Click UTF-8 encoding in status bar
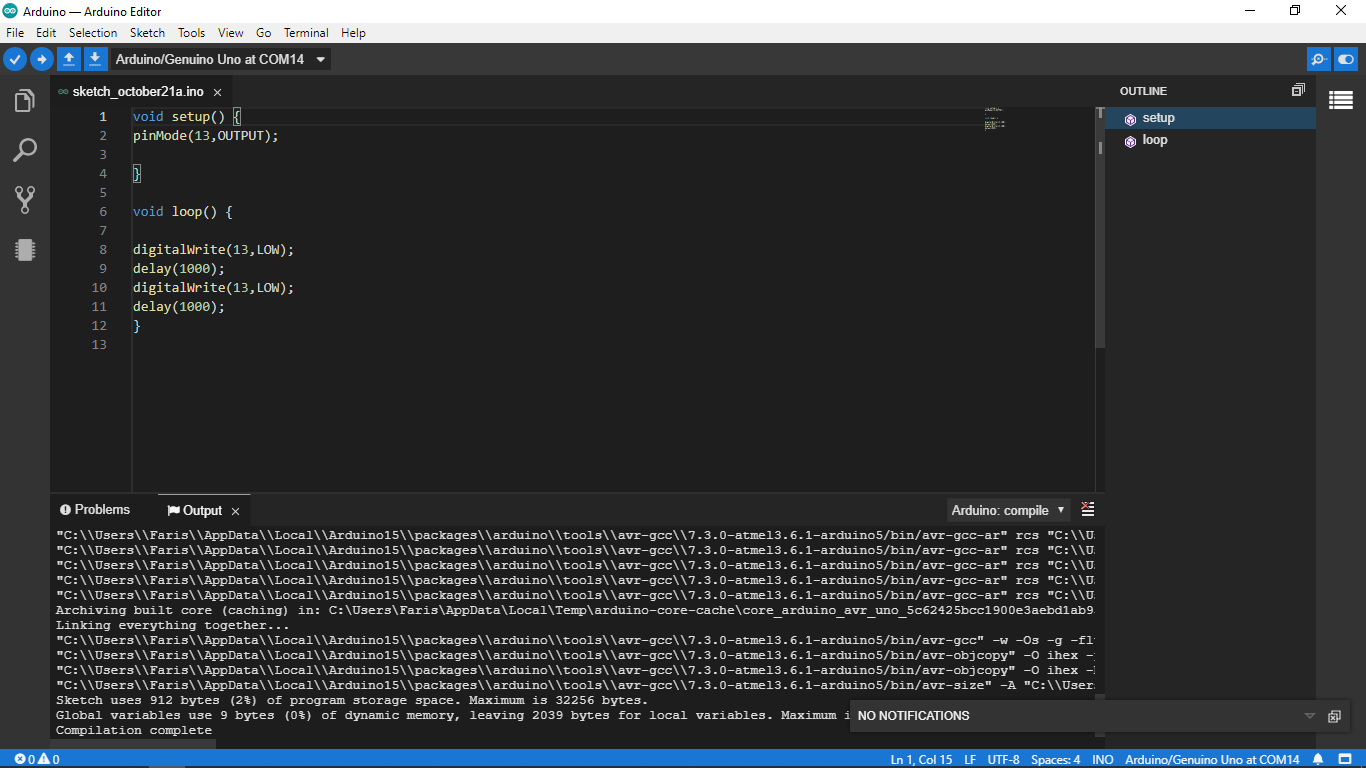Image resolution: width=1366 pixels, height=768 pixels. point(1004,759)
